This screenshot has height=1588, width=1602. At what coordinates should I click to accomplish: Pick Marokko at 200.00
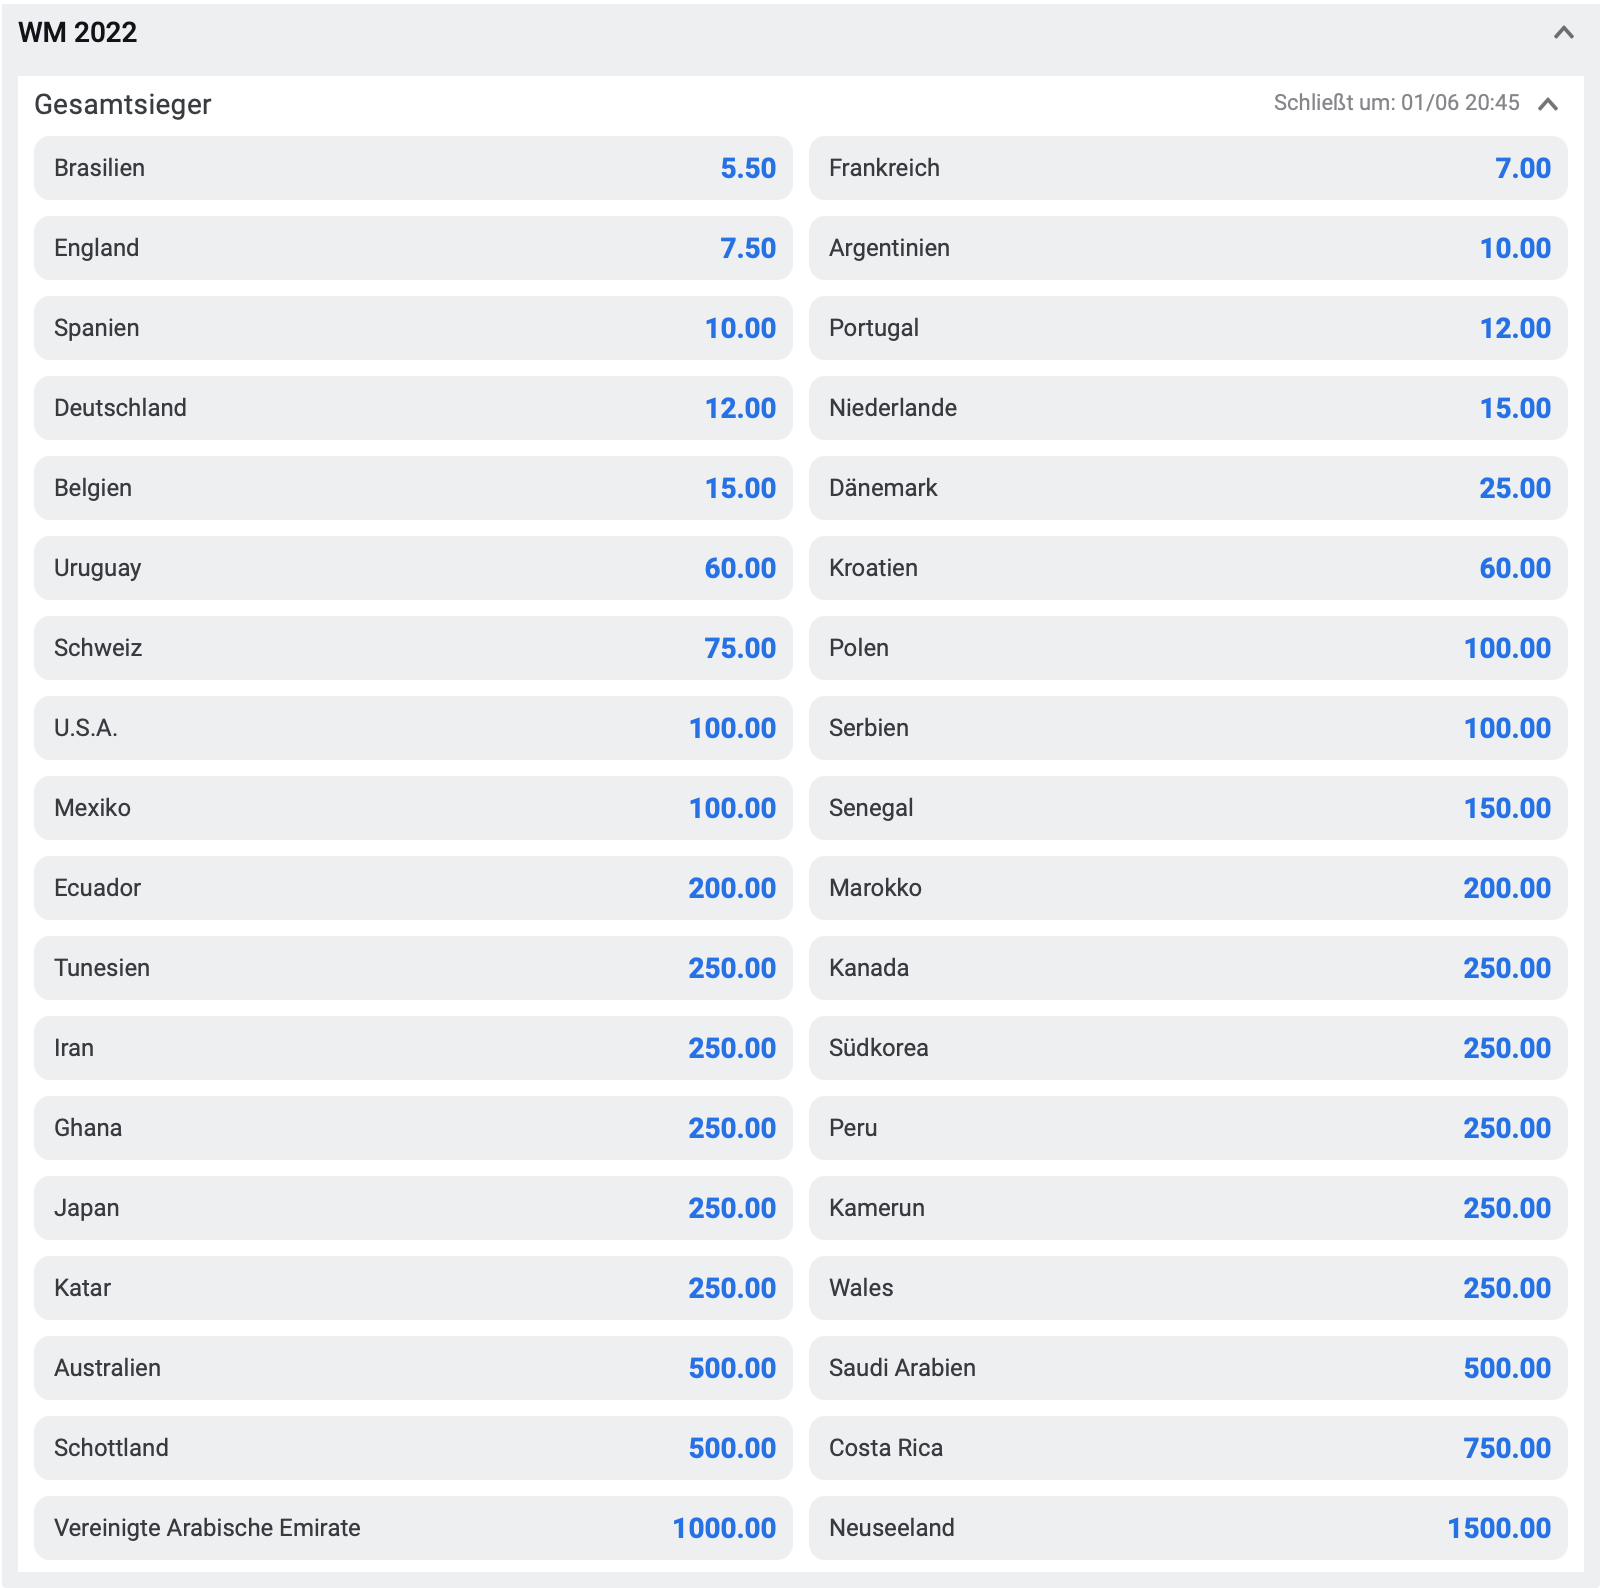tap(1188, 888)
